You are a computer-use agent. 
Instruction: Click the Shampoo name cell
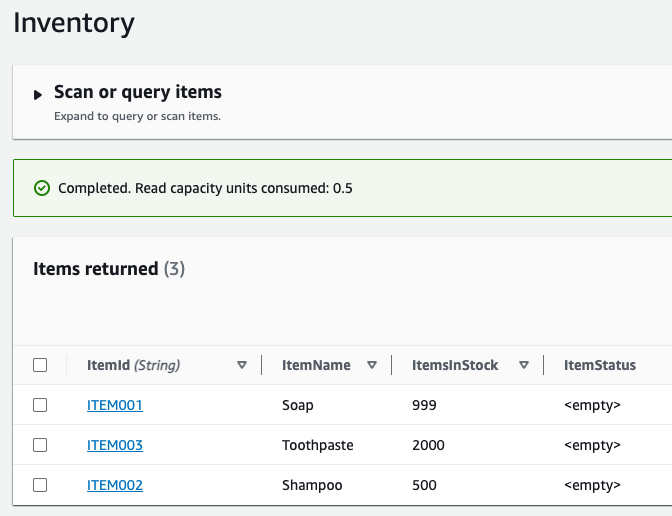coord(312,485)
